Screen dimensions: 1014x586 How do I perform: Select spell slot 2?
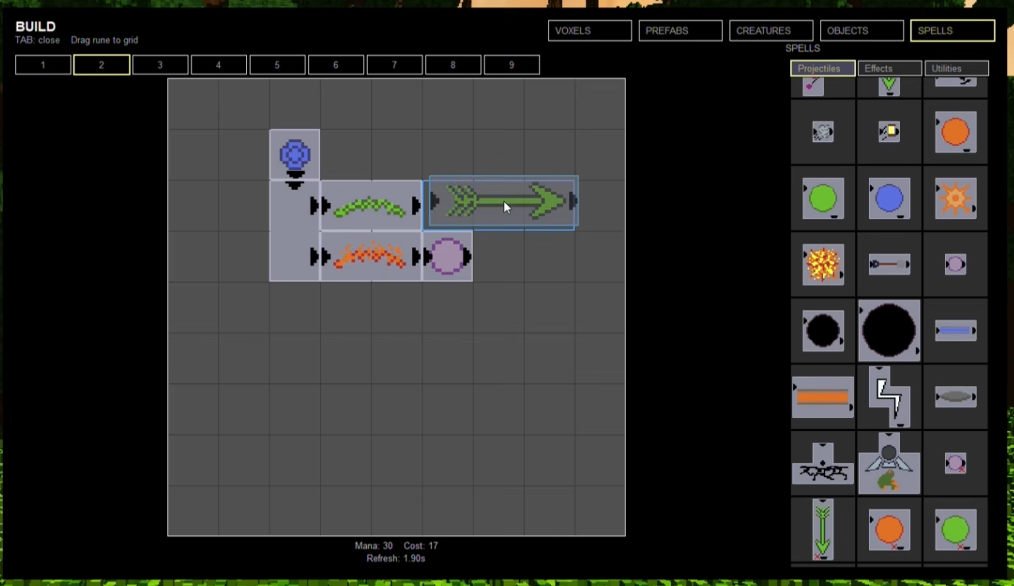(102, 65)
